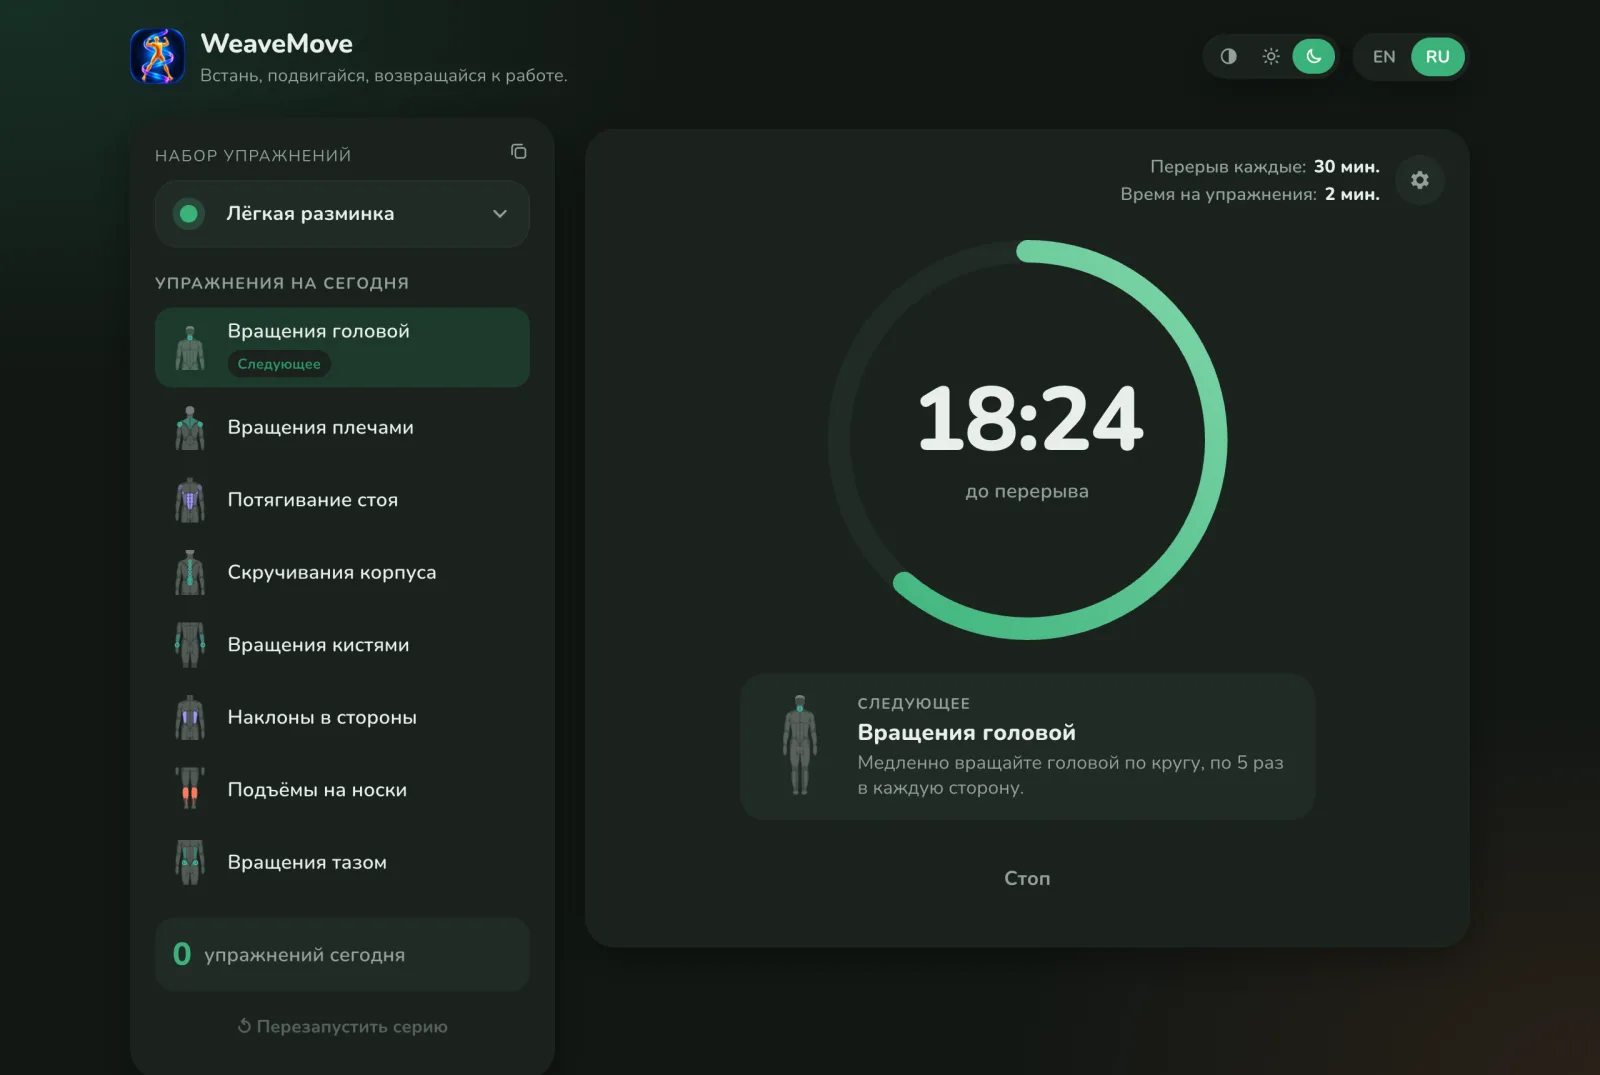Click the body figure in the Следующее card
Viewport: 1600px width, 1075px height.
800,746
